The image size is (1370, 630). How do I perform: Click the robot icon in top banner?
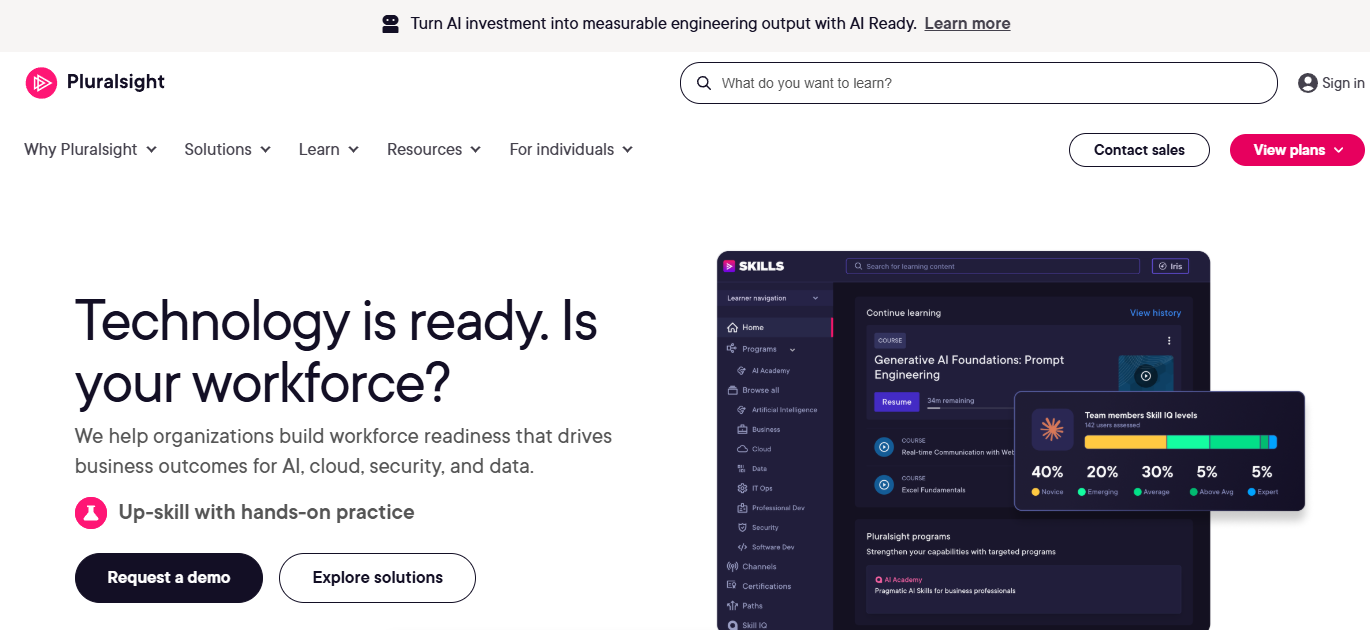coord(391,23)
